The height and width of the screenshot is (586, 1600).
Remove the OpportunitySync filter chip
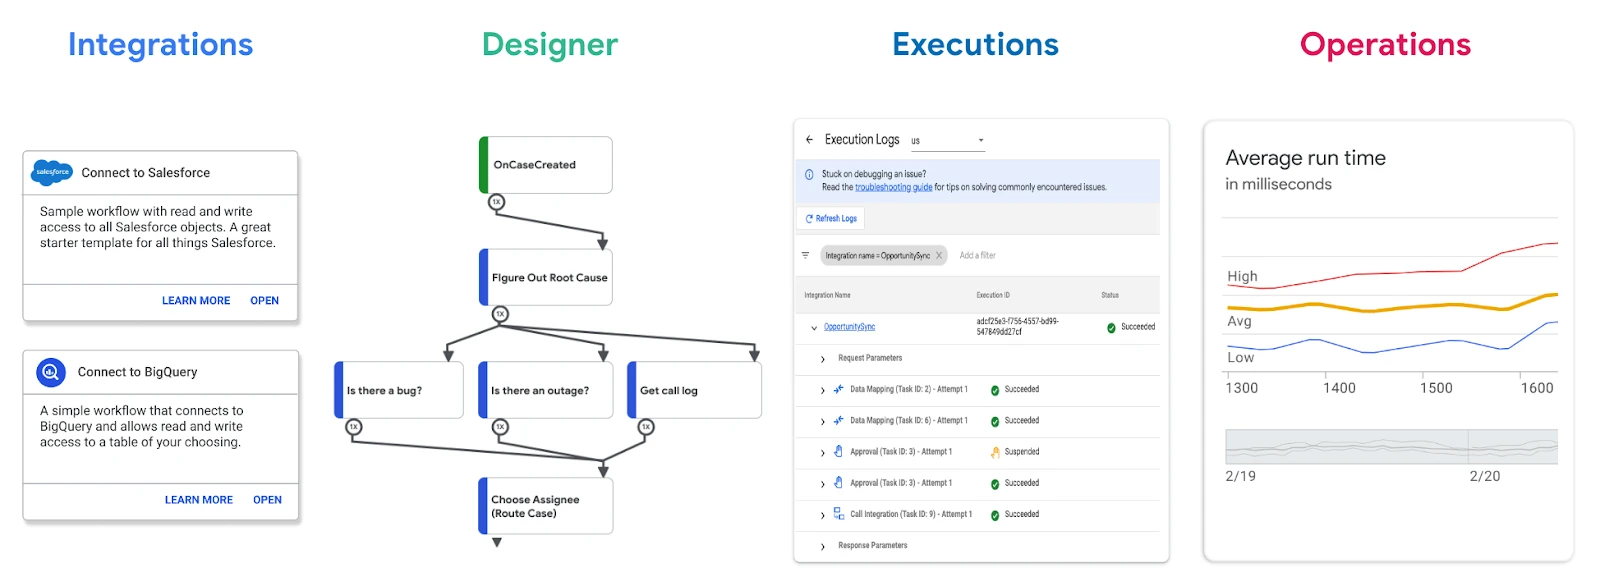(939, 256)
